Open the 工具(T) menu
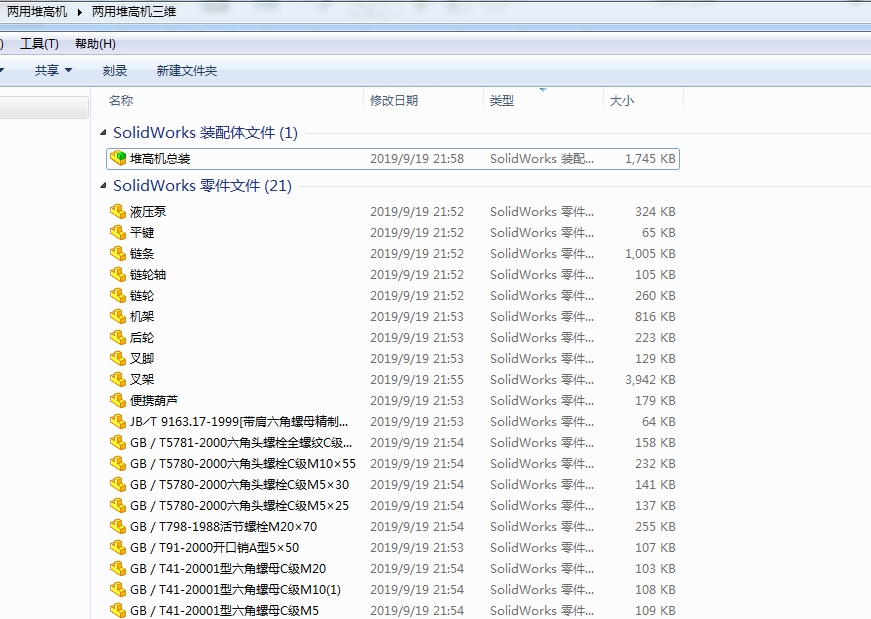This screenshot has height=619, width=871. (x=39, y=44)
